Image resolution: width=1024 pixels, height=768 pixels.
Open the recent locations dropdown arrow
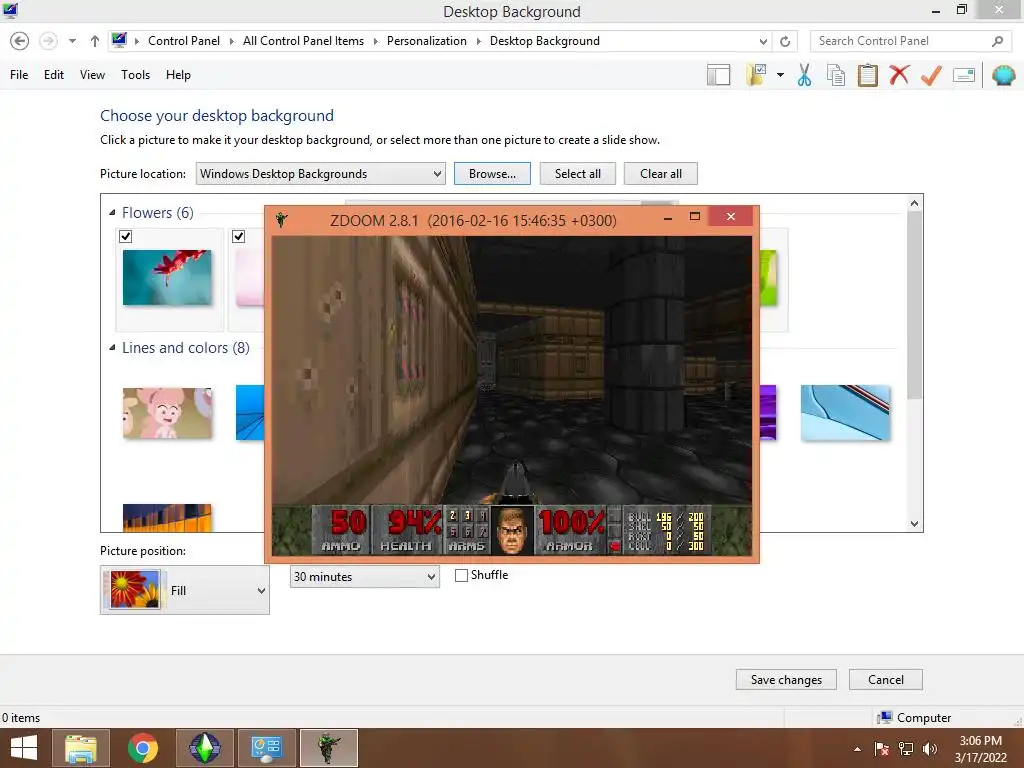(x=72, y=41)
